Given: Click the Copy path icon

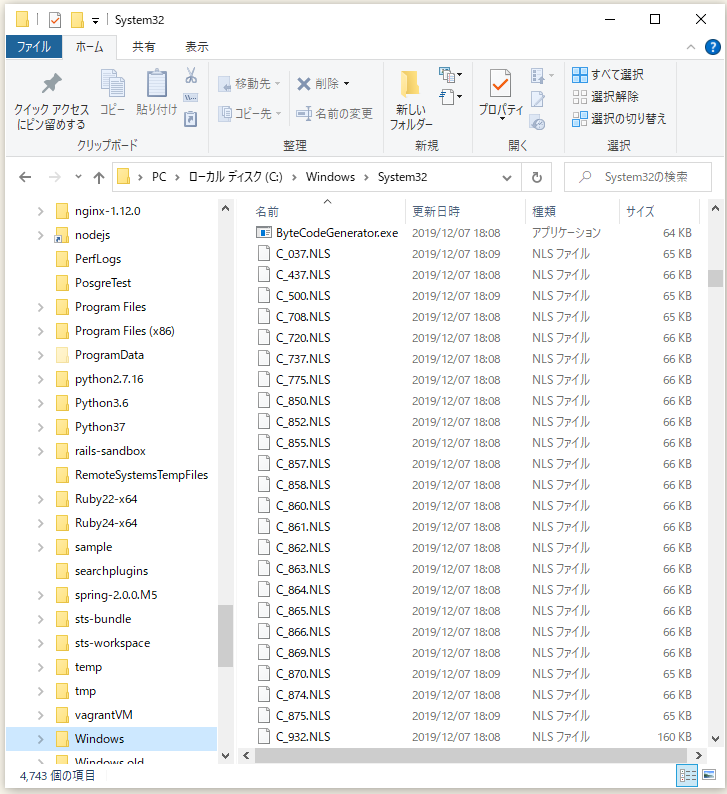Looking at the screenshot, I should tap(190, 97).
